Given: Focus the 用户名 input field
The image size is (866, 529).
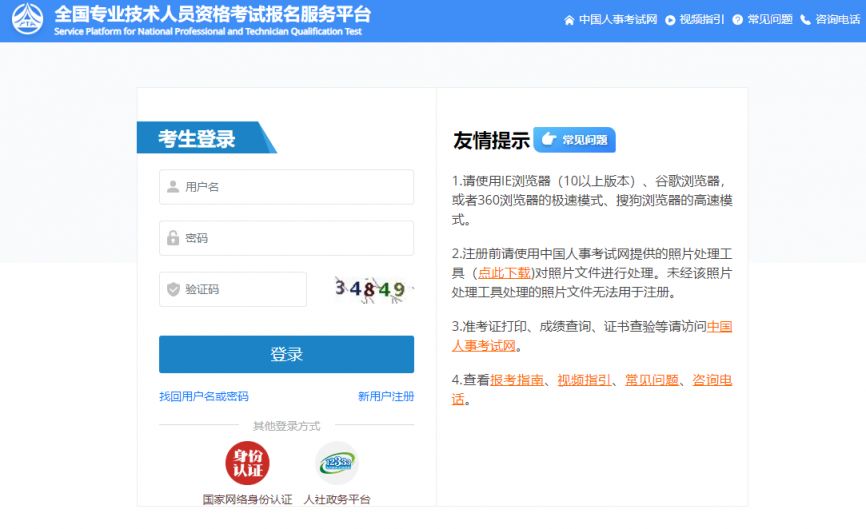Looking at the screenshot, I should coord(286,187).
